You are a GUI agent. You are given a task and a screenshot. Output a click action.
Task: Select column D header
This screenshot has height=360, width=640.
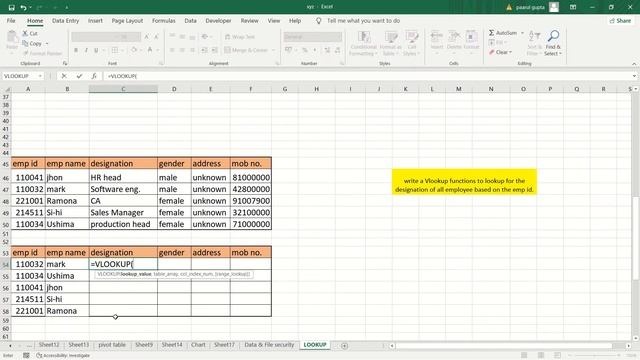tap(174, 89)
